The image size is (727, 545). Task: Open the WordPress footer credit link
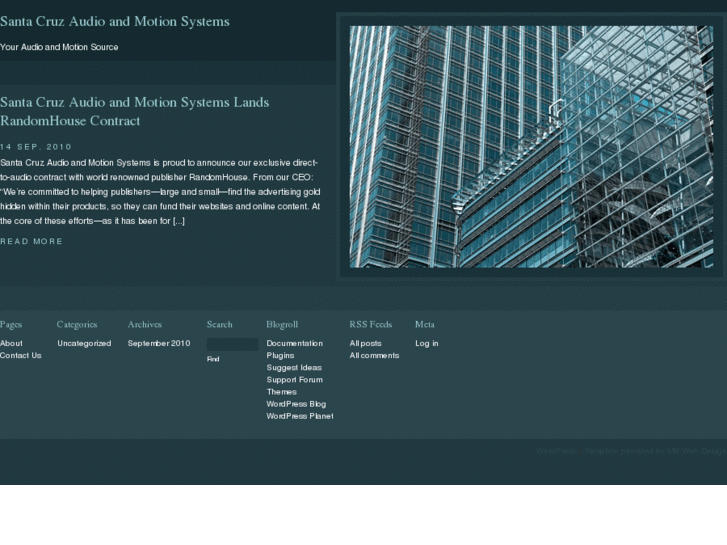pyautogui.click(x=556, y=451)
